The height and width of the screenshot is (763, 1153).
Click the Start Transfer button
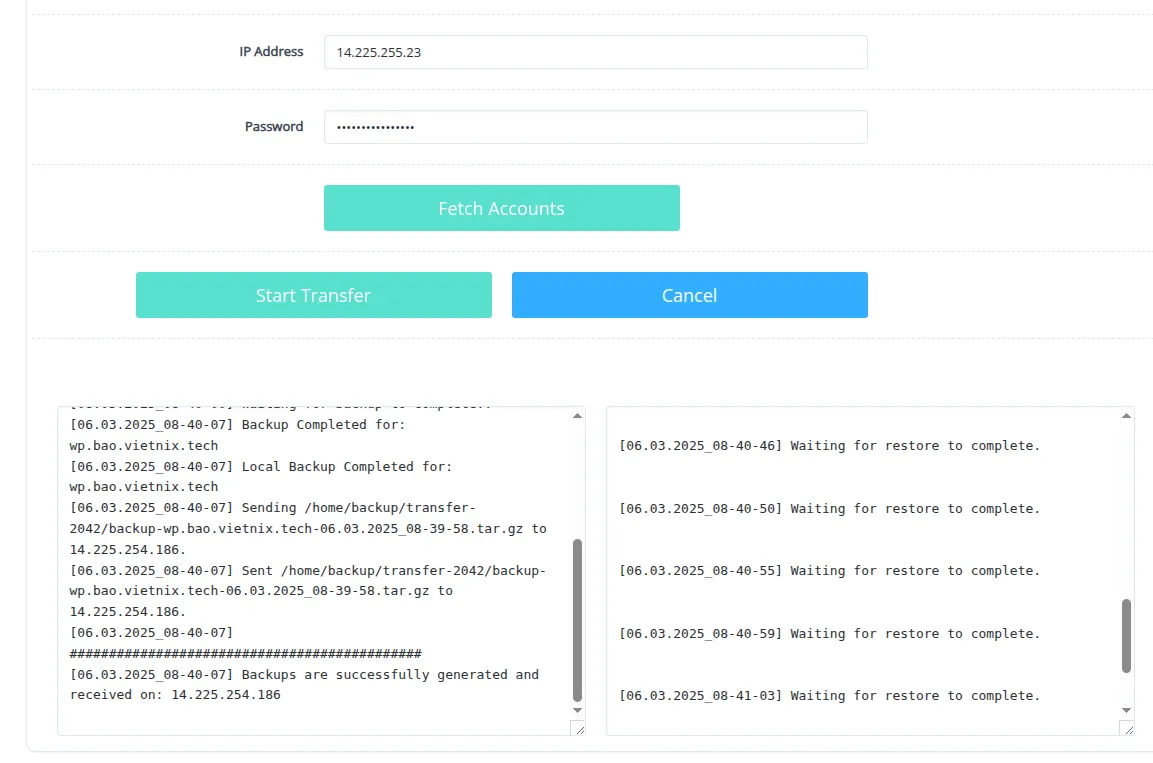pos(313,295)
